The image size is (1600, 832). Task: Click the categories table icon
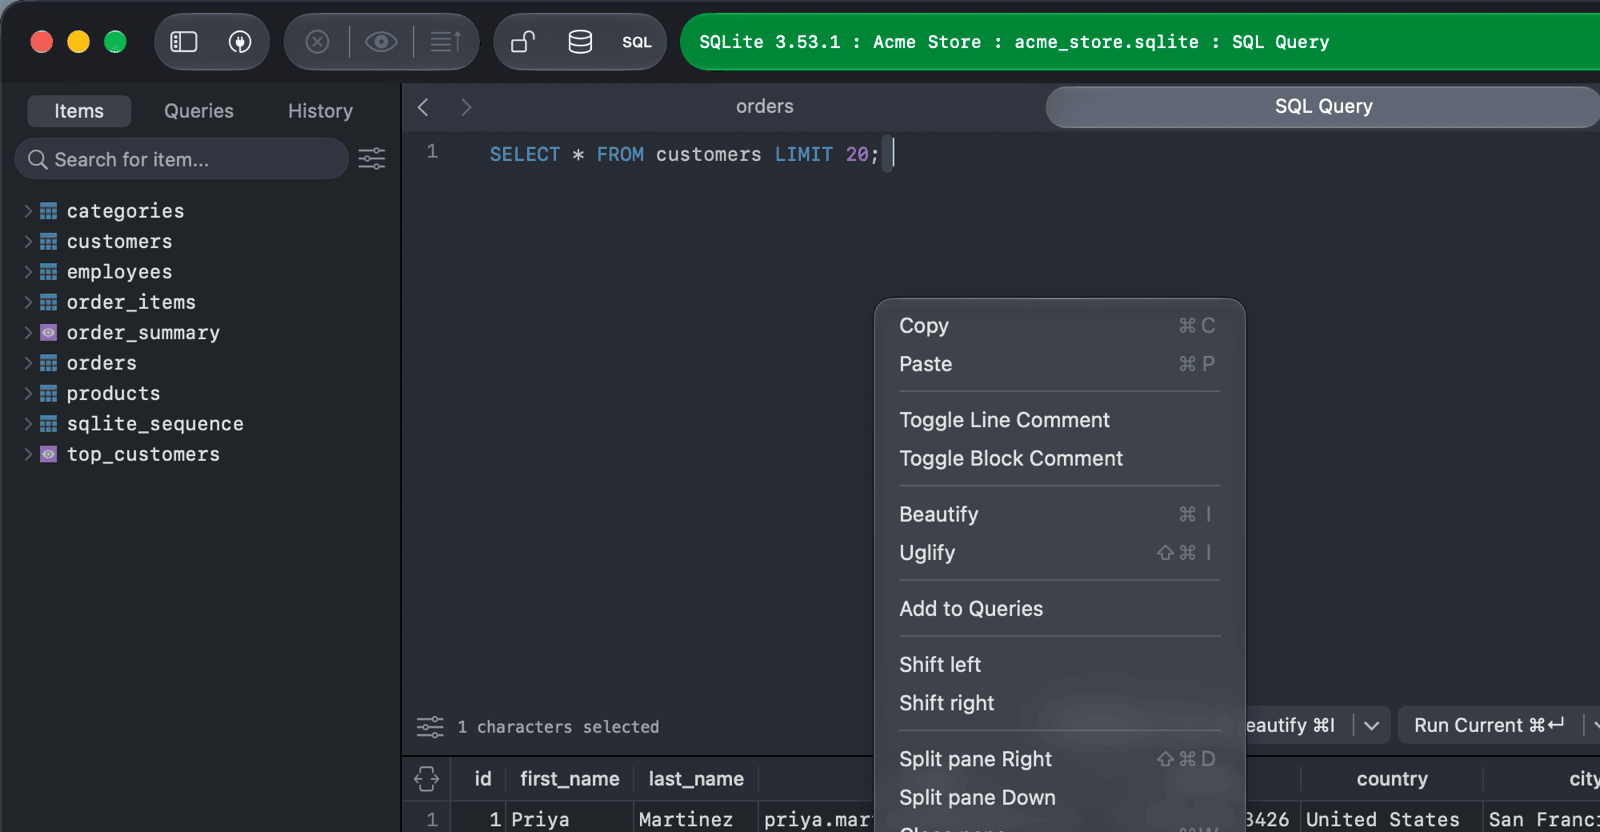(x=48, y=211)
